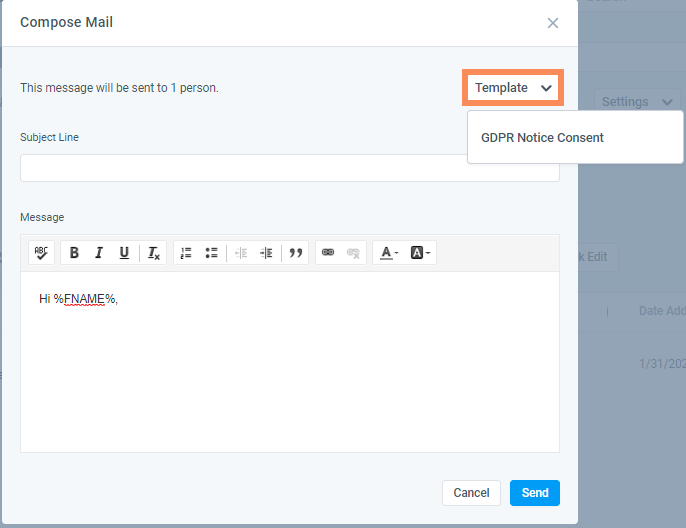
Task: Click the Edit button behind dialog
Action: coord(598,257)
